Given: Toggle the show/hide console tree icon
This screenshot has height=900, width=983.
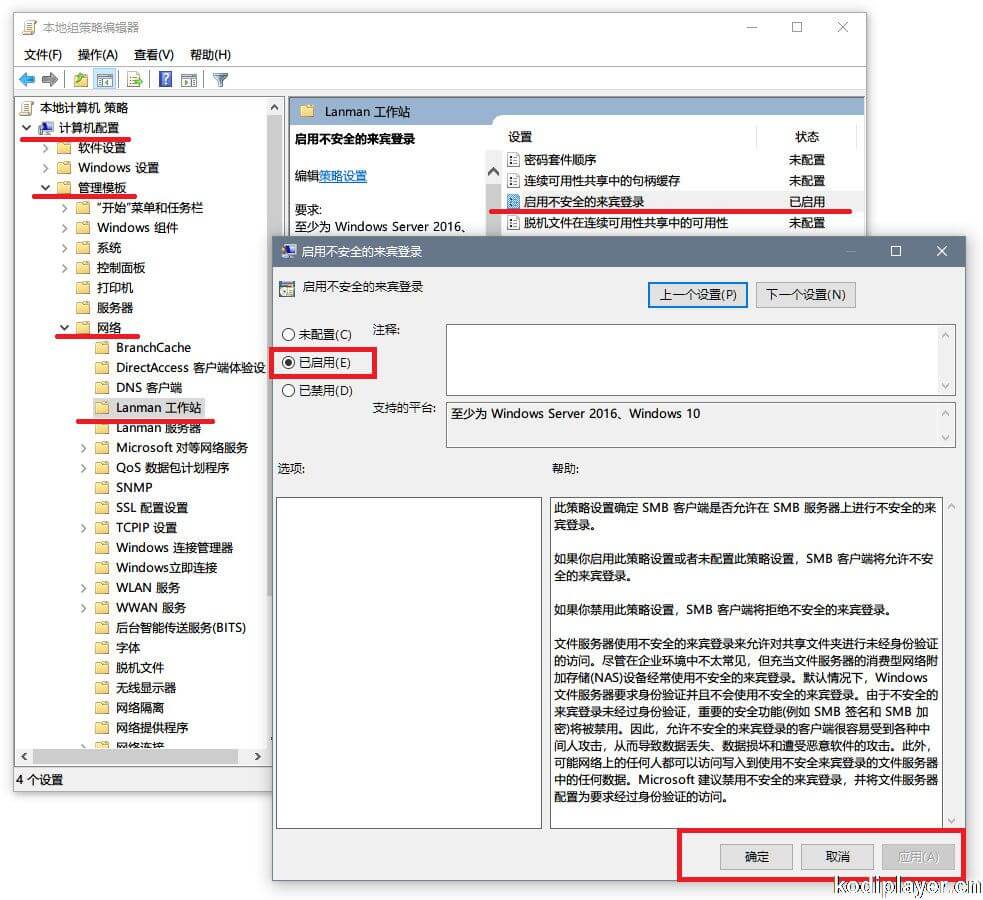Looking at the screenshot, I should 104,80.
